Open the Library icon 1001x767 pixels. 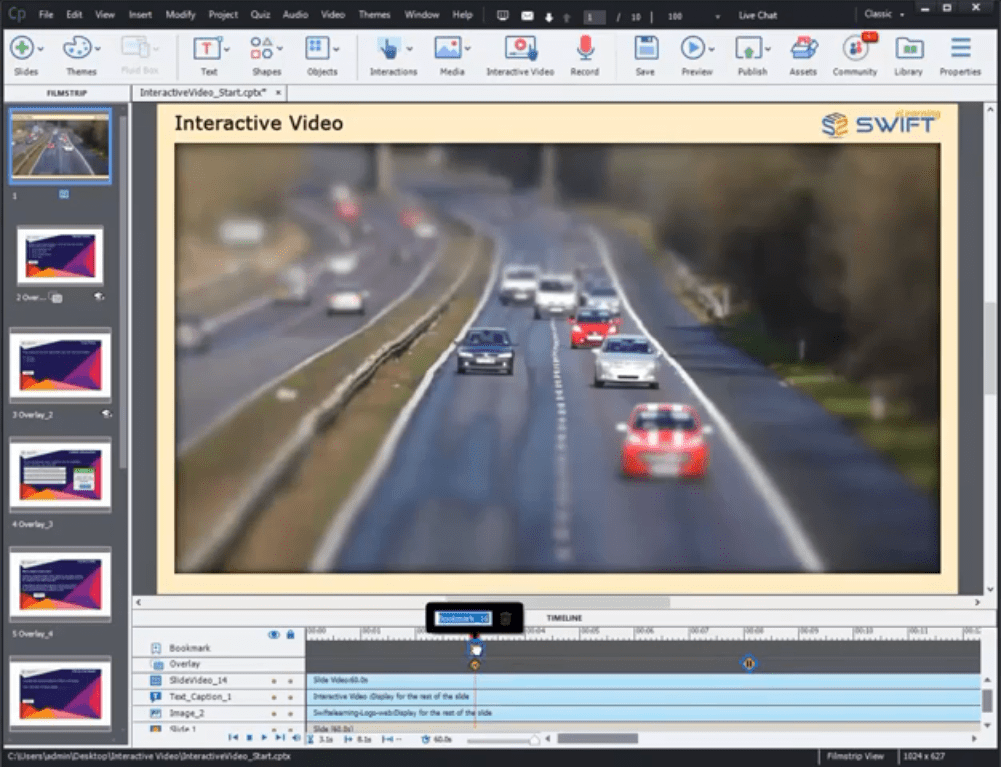(x=908, y=48)
